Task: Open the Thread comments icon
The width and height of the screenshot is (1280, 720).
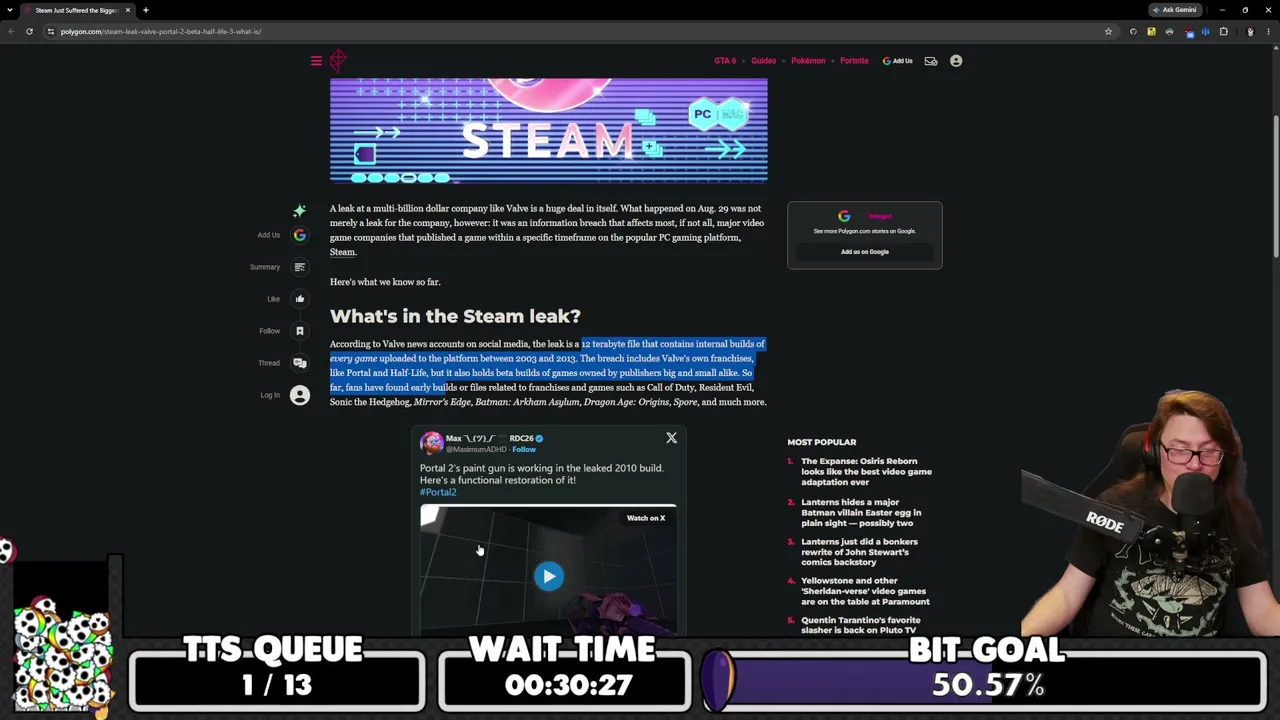Action: 299,363
